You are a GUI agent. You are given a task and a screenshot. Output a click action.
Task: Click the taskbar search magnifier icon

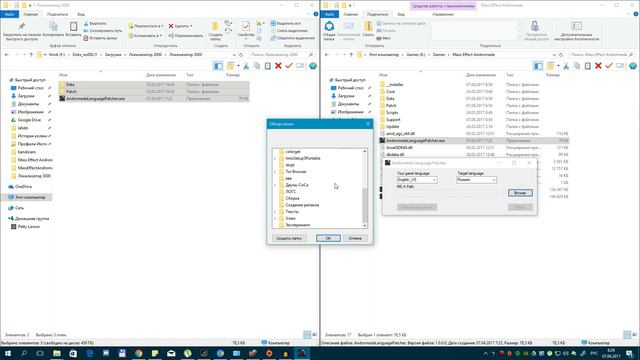pos(24,353)
